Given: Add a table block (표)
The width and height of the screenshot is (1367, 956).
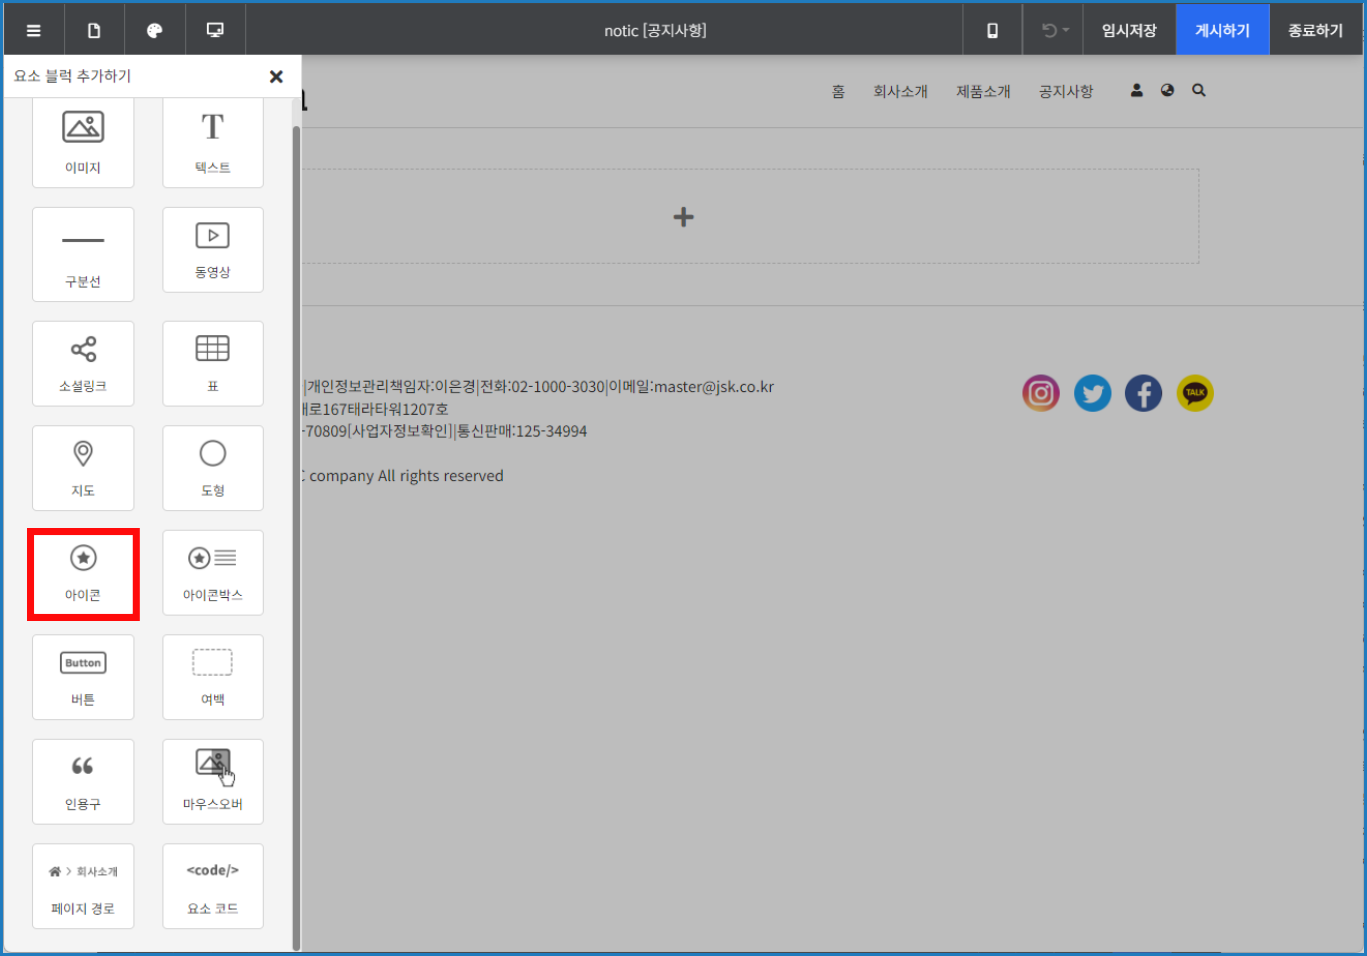Looking at the screenshot, I should pyautogui.click(x=213, y=363).
